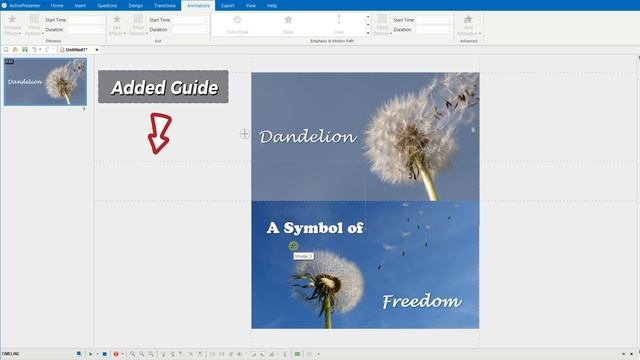This screenshot has width=640, height=360.
Task: Select the Dandelion slide thumbnail
Action: [45, 82]
